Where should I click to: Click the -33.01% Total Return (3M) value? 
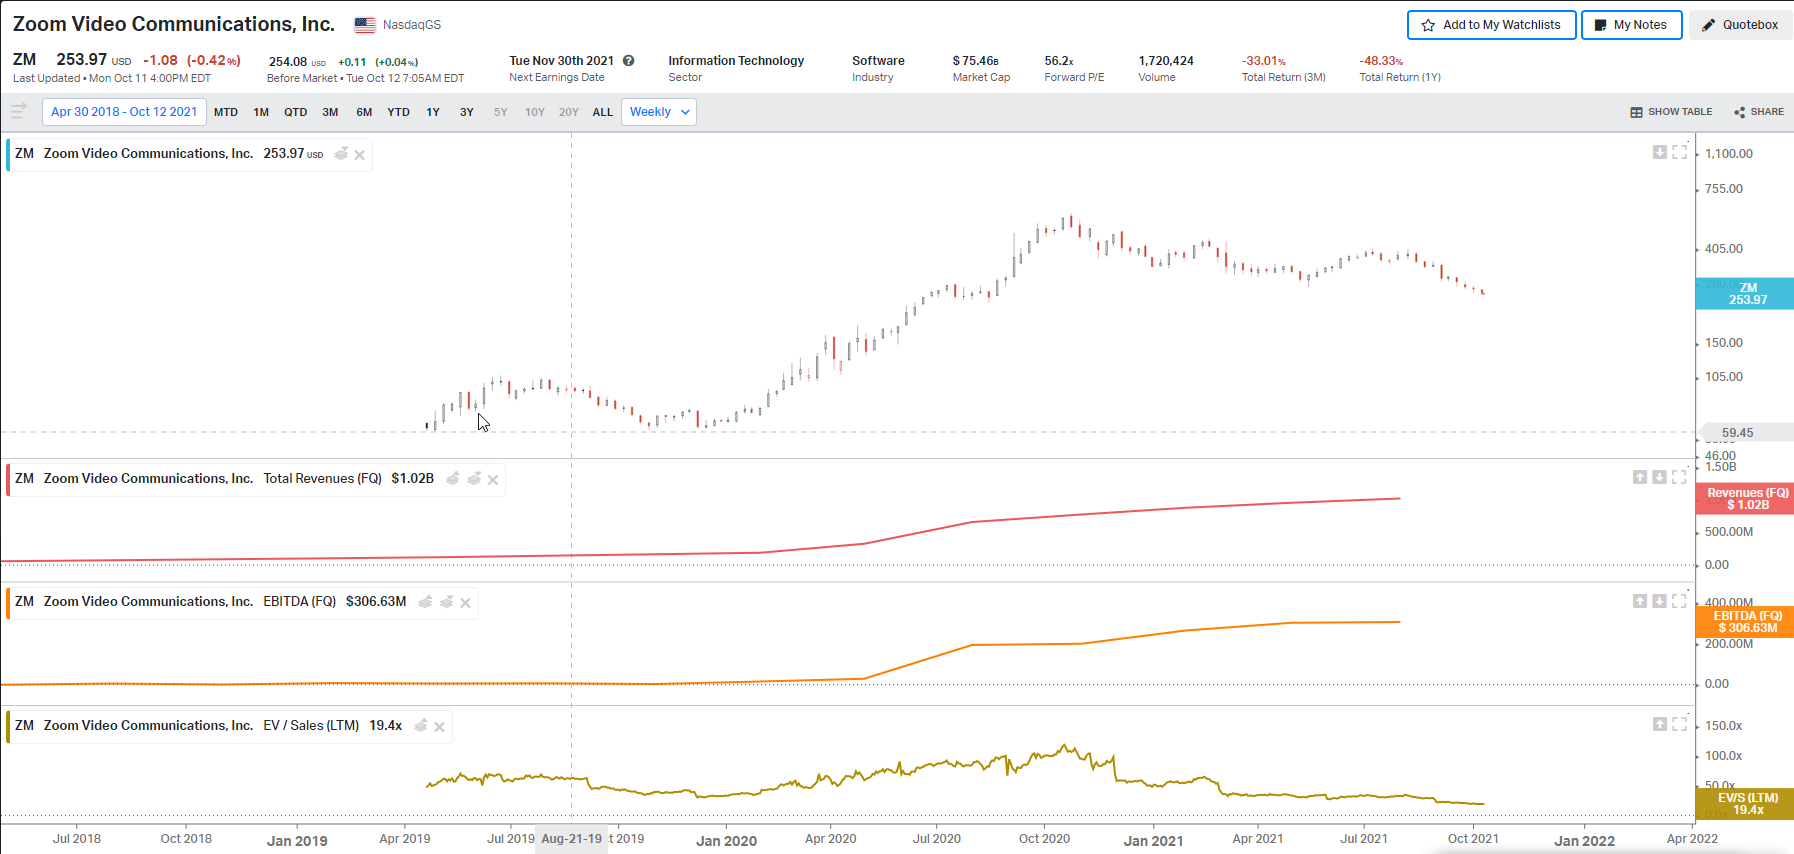pos(1264,61)
